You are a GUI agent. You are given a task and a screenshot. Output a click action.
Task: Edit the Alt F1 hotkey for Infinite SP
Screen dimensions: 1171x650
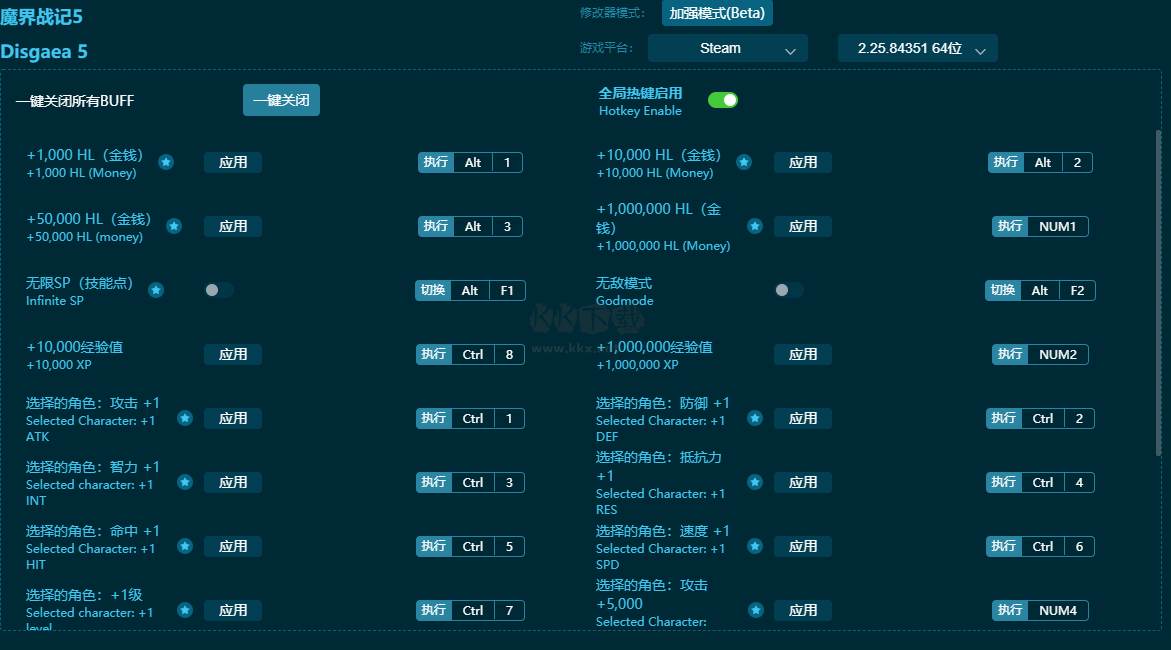pos(470,290)
